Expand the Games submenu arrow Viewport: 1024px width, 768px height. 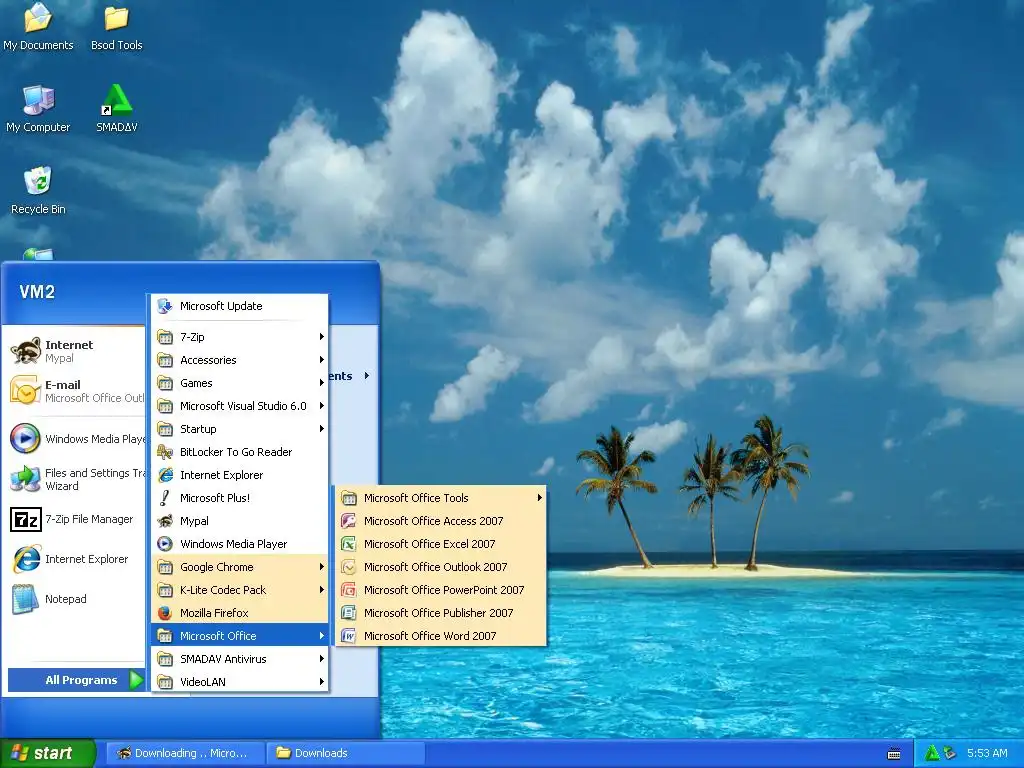pos(321,383)
